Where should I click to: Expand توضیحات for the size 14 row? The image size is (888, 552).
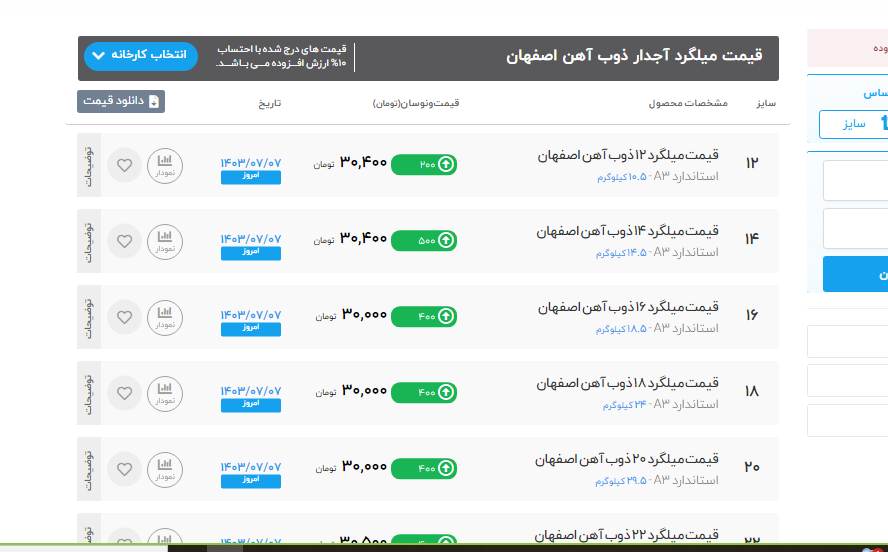click(x=88, y=241)
